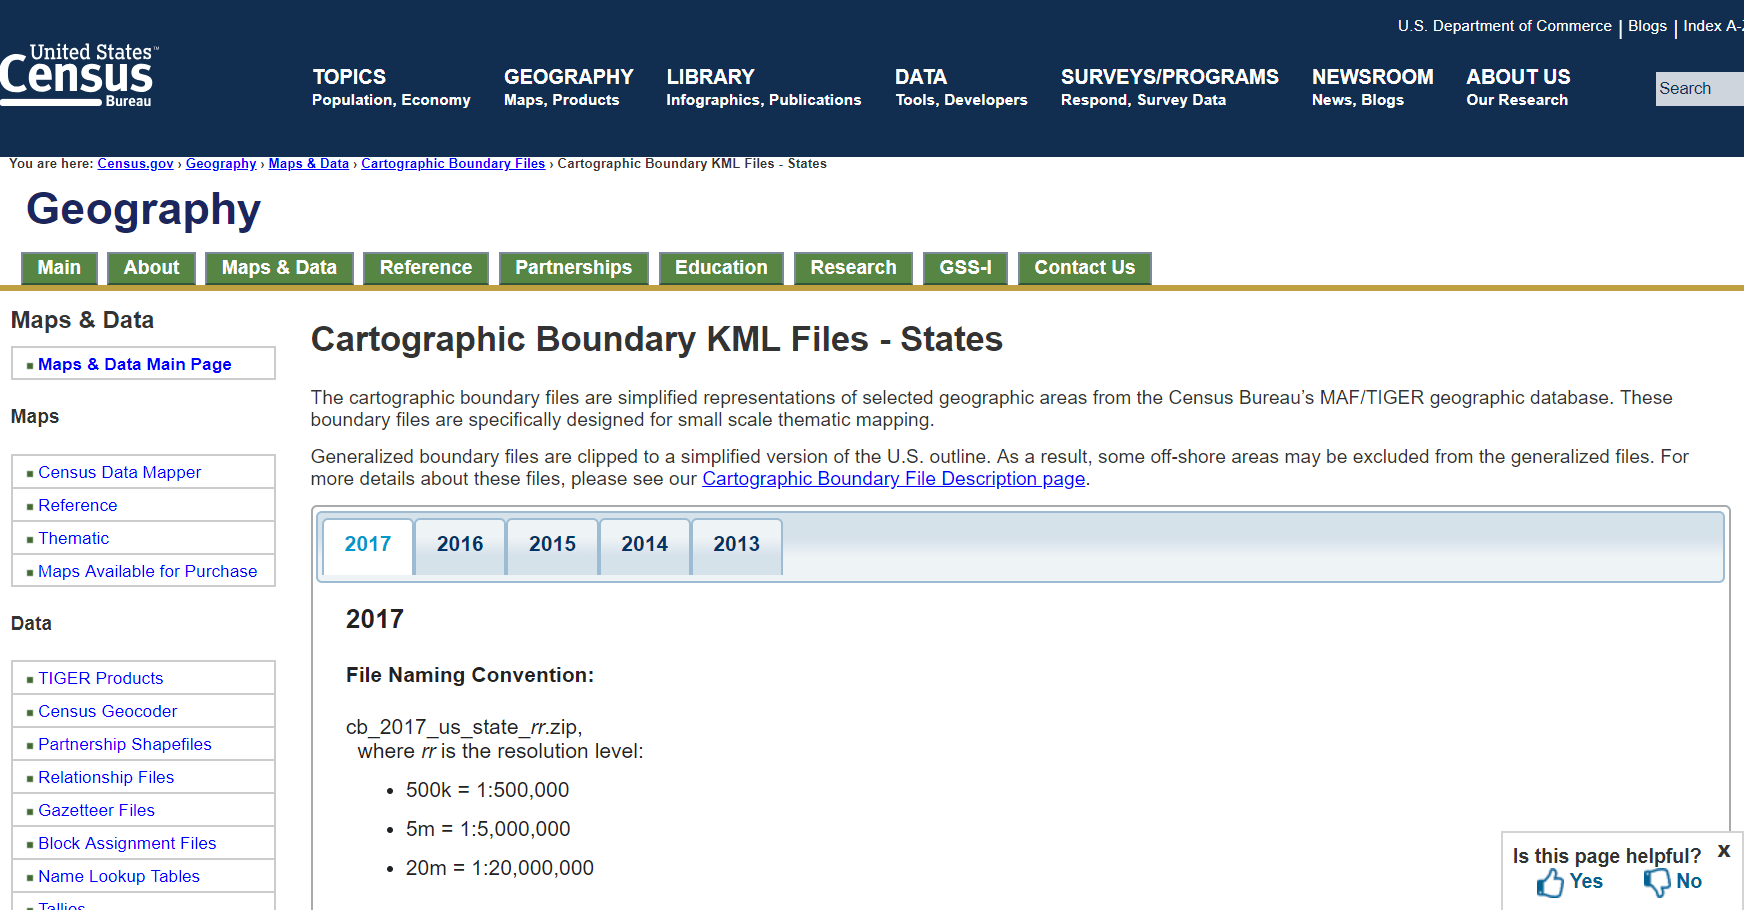The width and height of the screenshot is (1744, 910).
Task: Open Cartographic Boundary File Description page link
Action: (894, 479)
